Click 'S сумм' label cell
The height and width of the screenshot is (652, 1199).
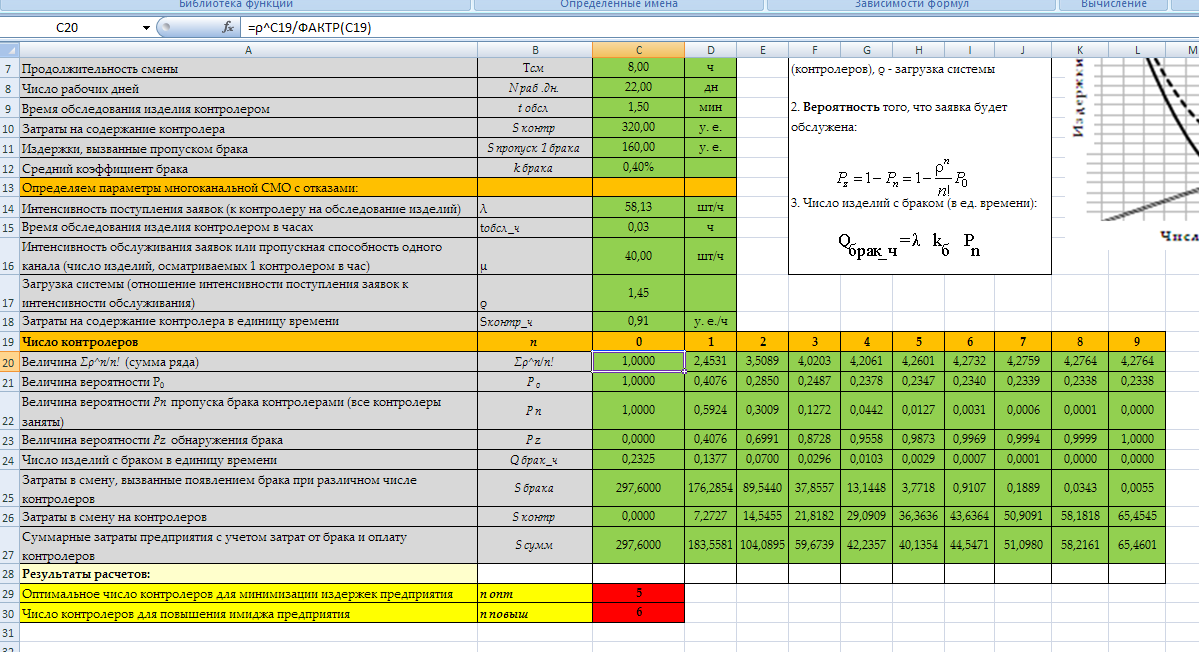pos(535,546)
